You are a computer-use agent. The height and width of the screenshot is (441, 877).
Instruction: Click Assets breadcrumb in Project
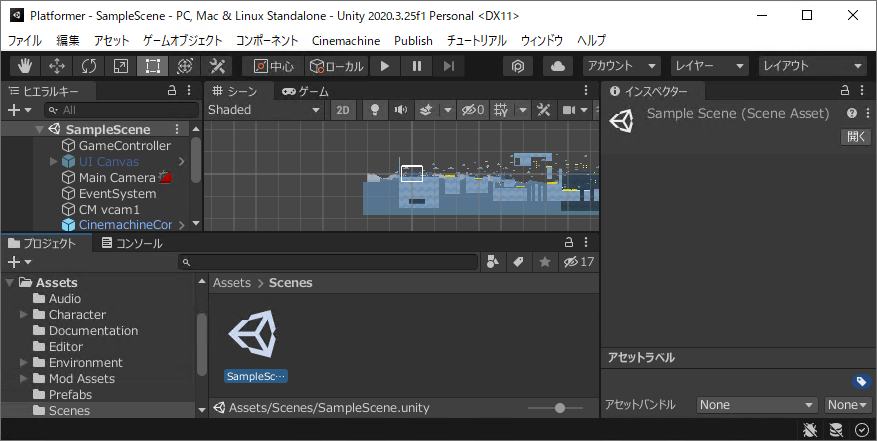232,283
